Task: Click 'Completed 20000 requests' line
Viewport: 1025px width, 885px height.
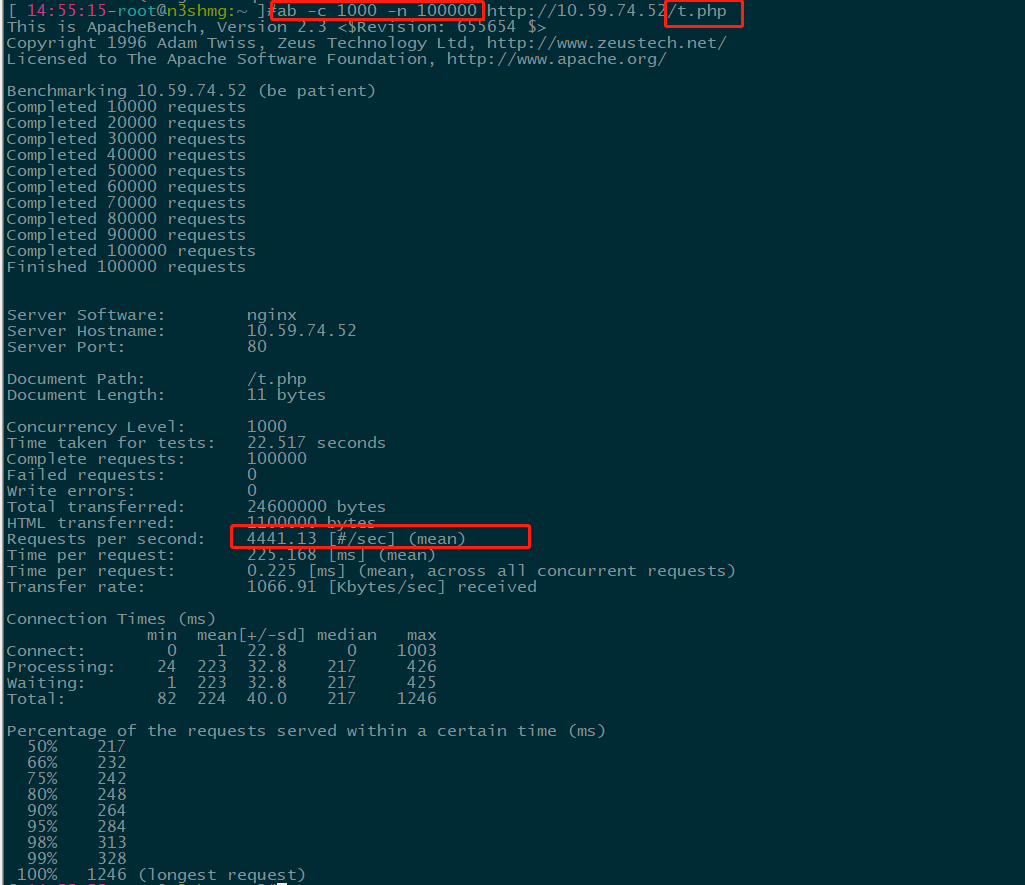Action: click(x=126, y=123)
